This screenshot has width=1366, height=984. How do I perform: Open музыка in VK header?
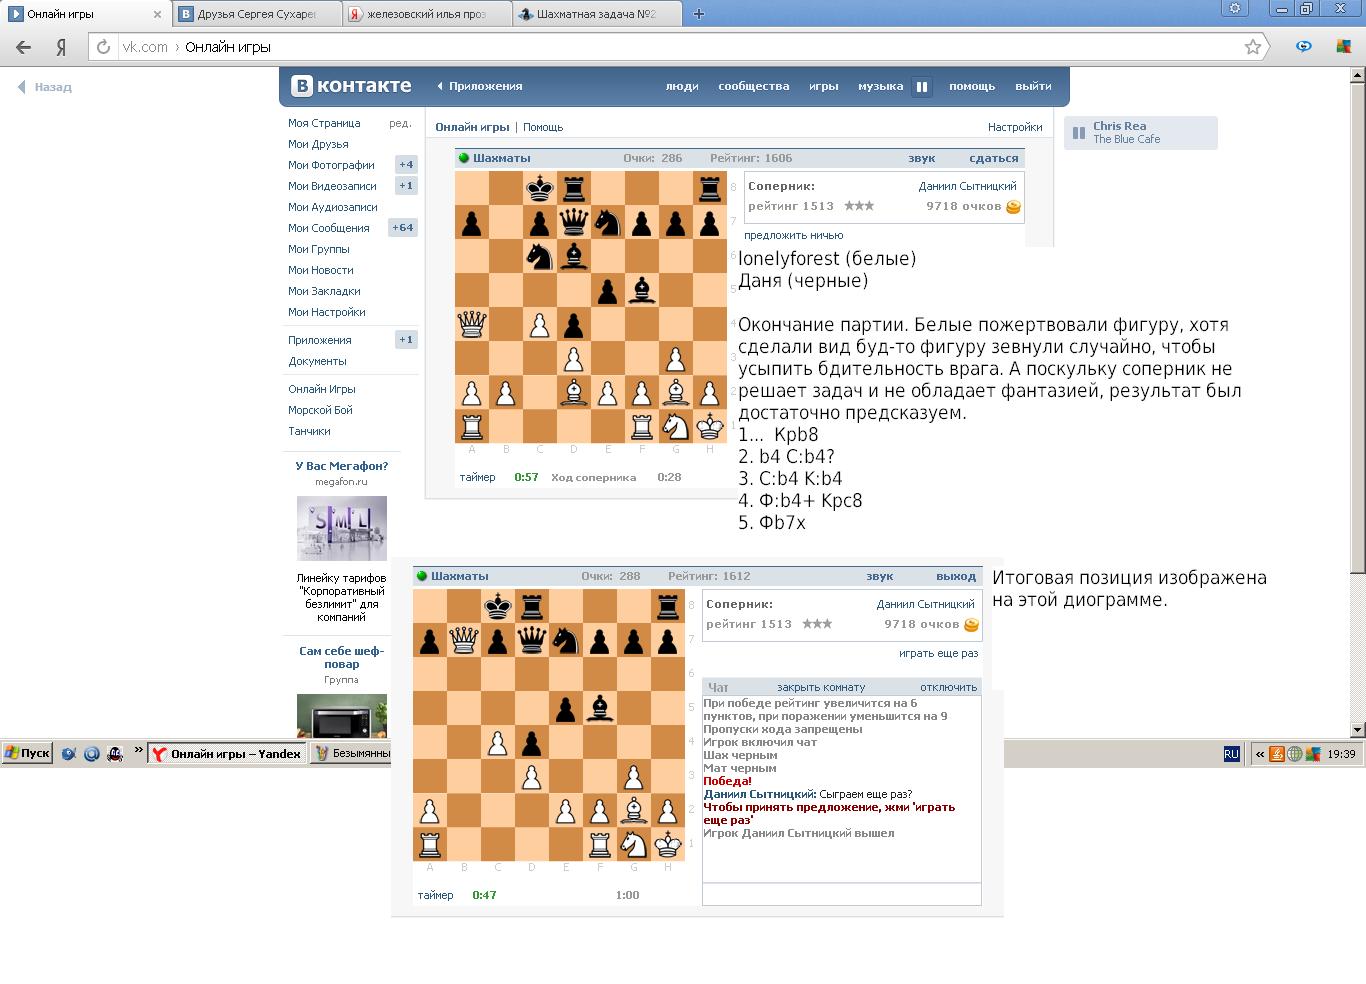pyautogui.click(x=880, y=86)
